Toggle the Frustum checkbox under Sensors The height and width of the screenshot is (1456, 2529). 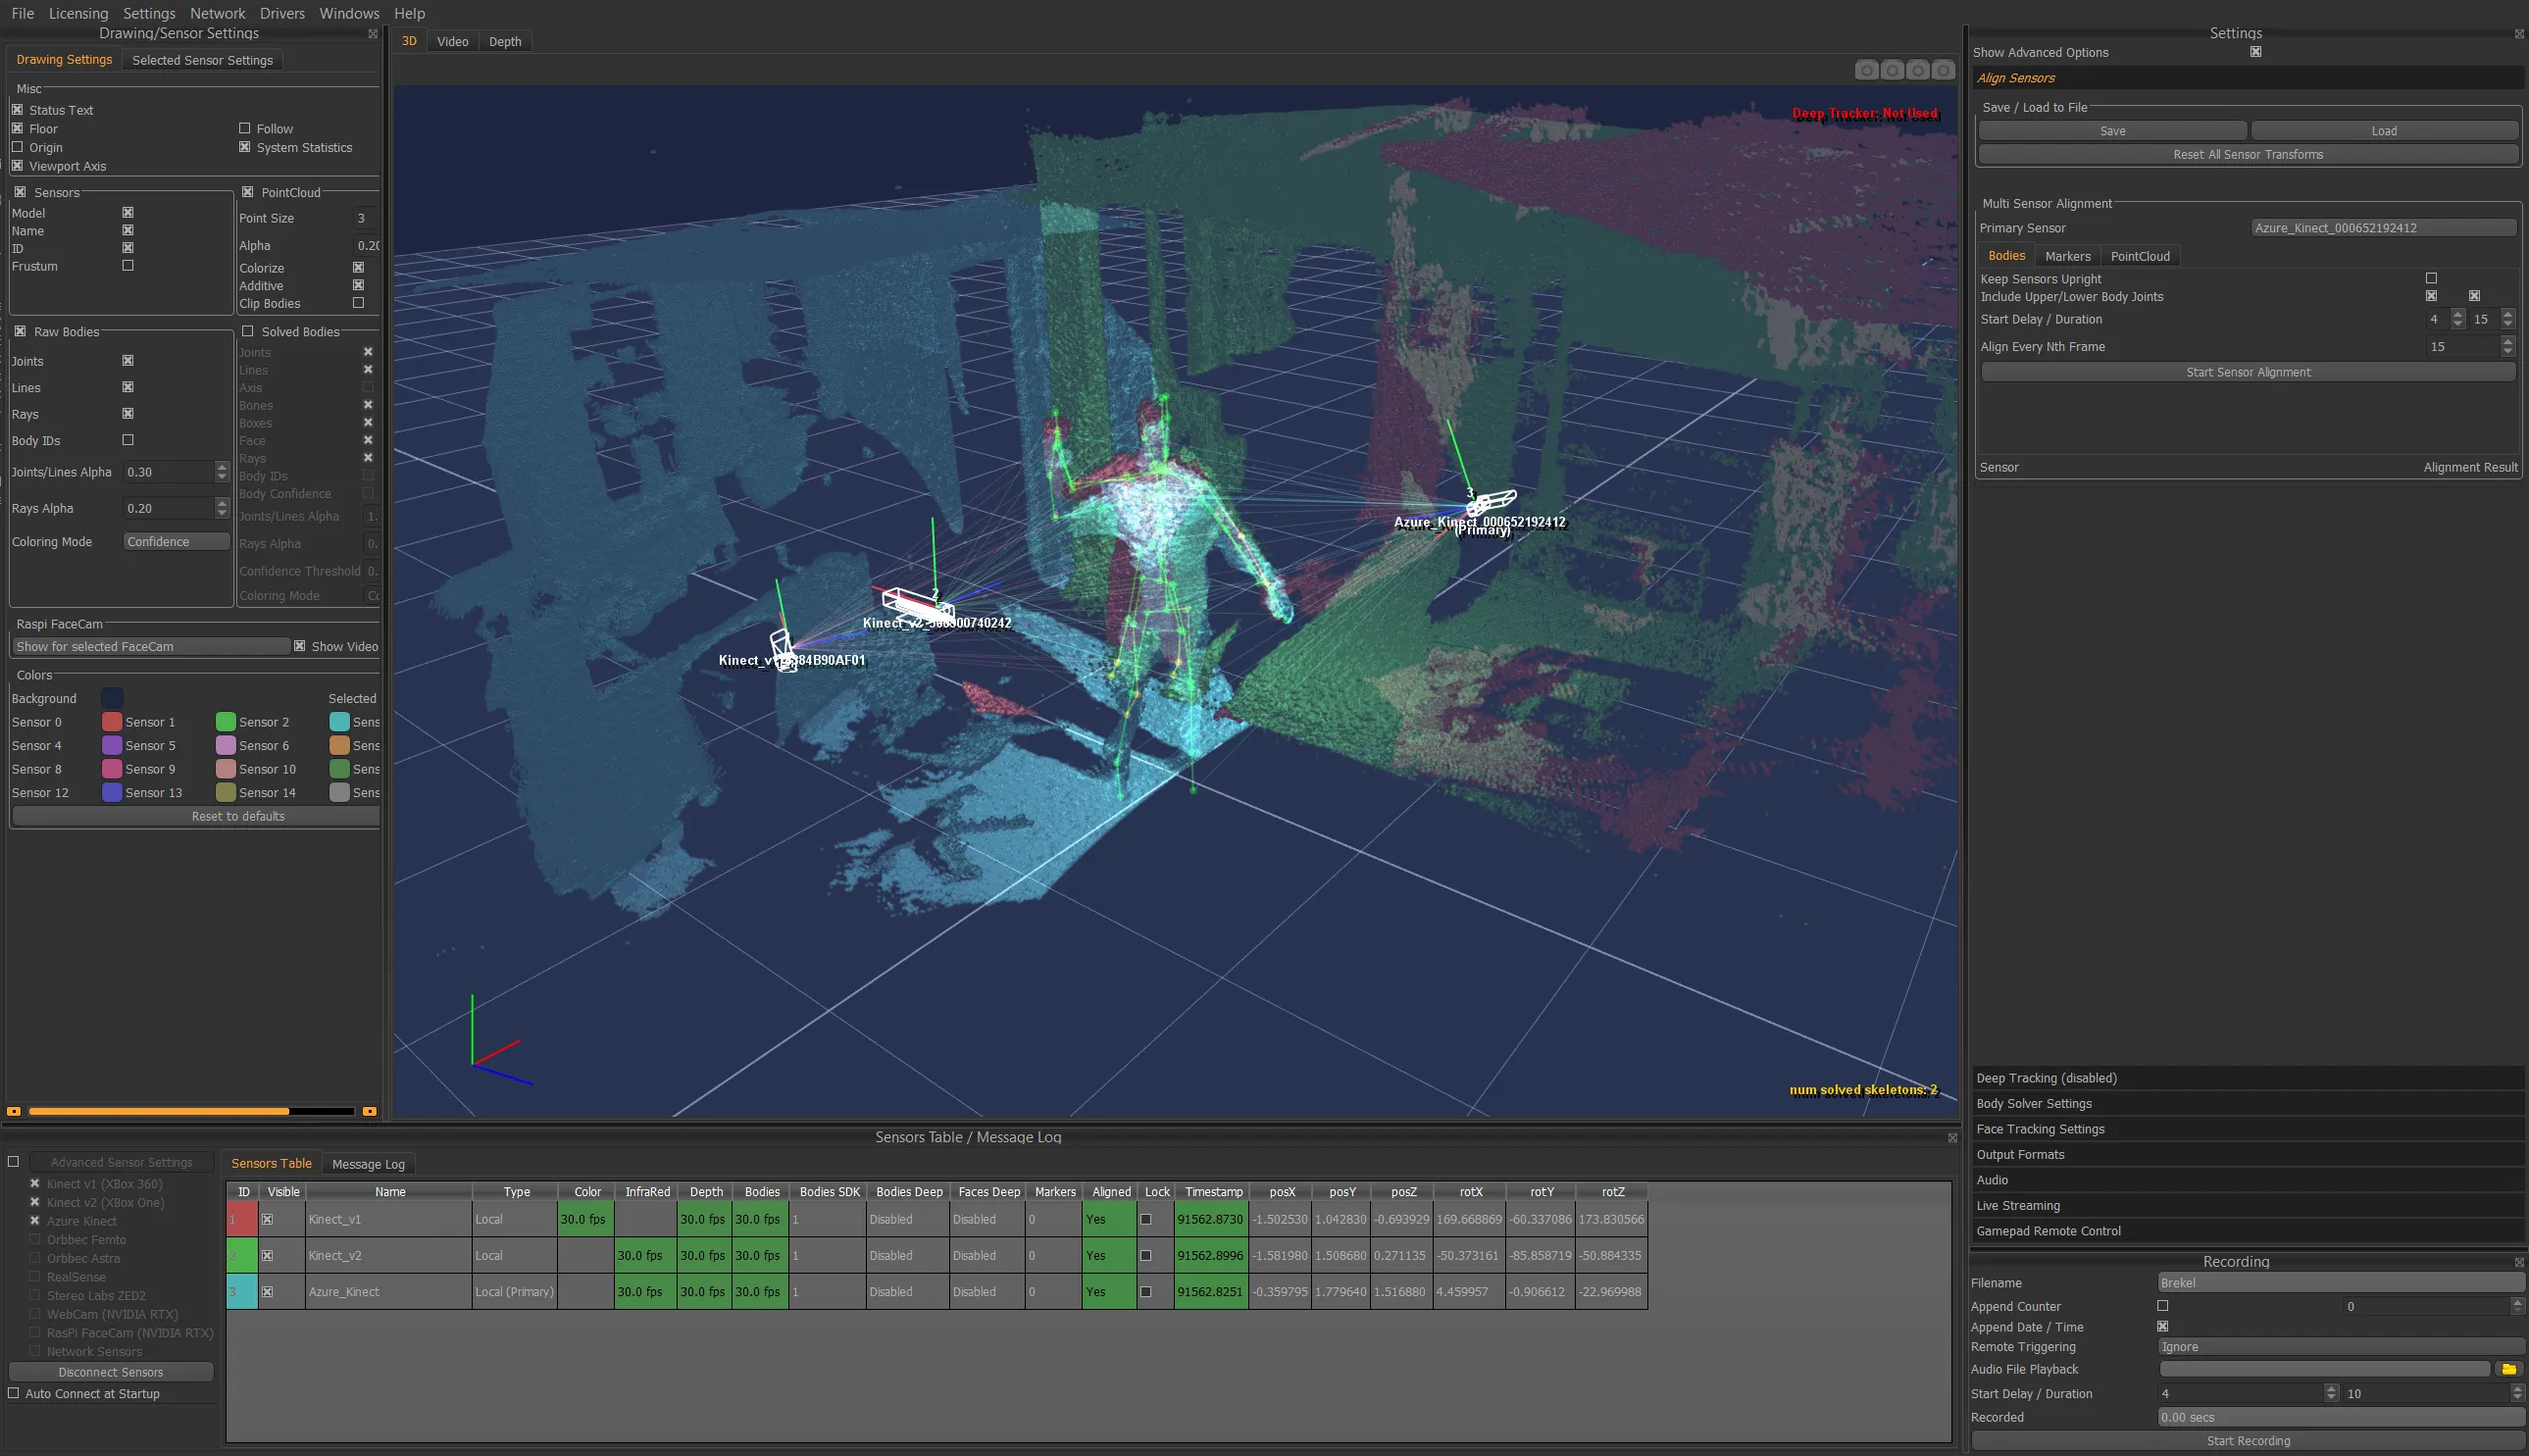point(128,266)
